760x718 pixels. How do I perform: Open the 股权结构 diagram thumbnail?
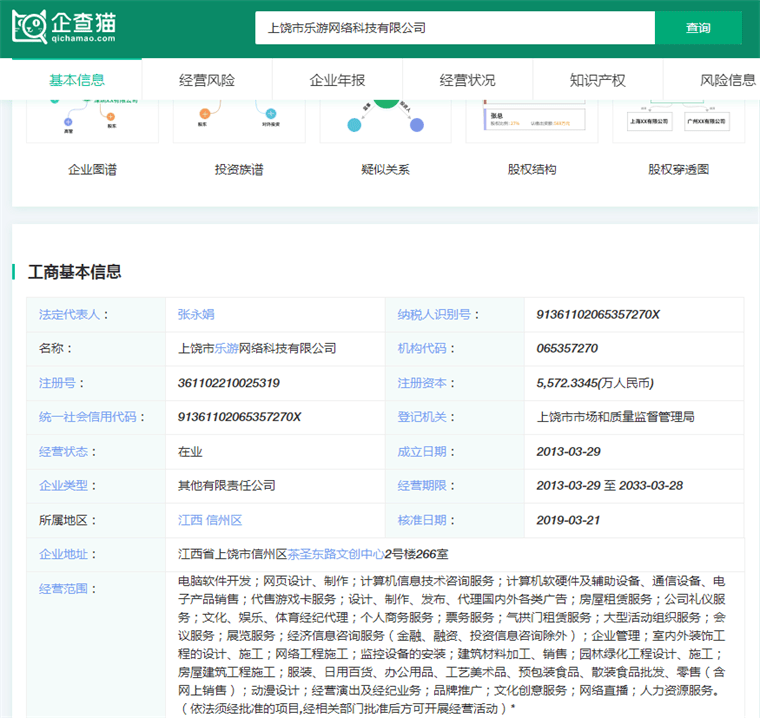[531, 120]
